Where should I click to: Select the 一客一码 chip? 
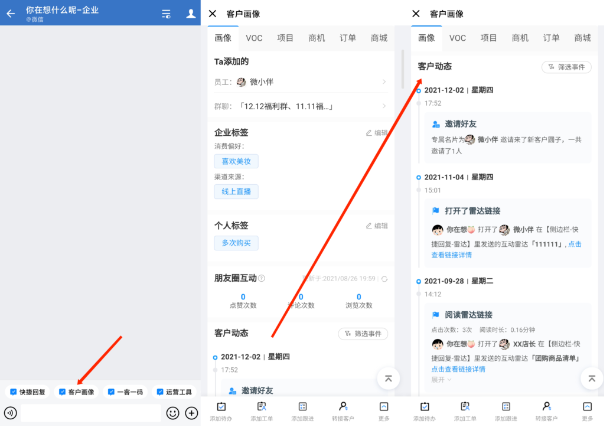pyautogui.click(x=126, y=392)
